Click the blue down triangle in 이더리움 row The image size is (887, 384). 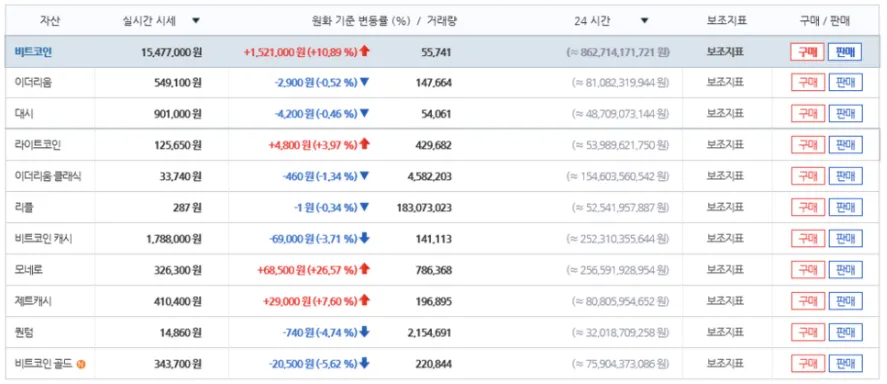pyautogui.click(x=364, y=83)
